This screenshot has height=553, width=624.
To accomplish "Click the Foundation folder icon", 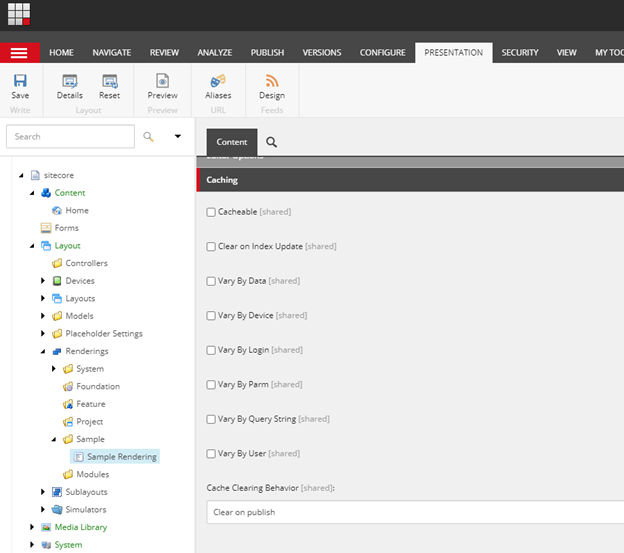I will tap(68, 386).
